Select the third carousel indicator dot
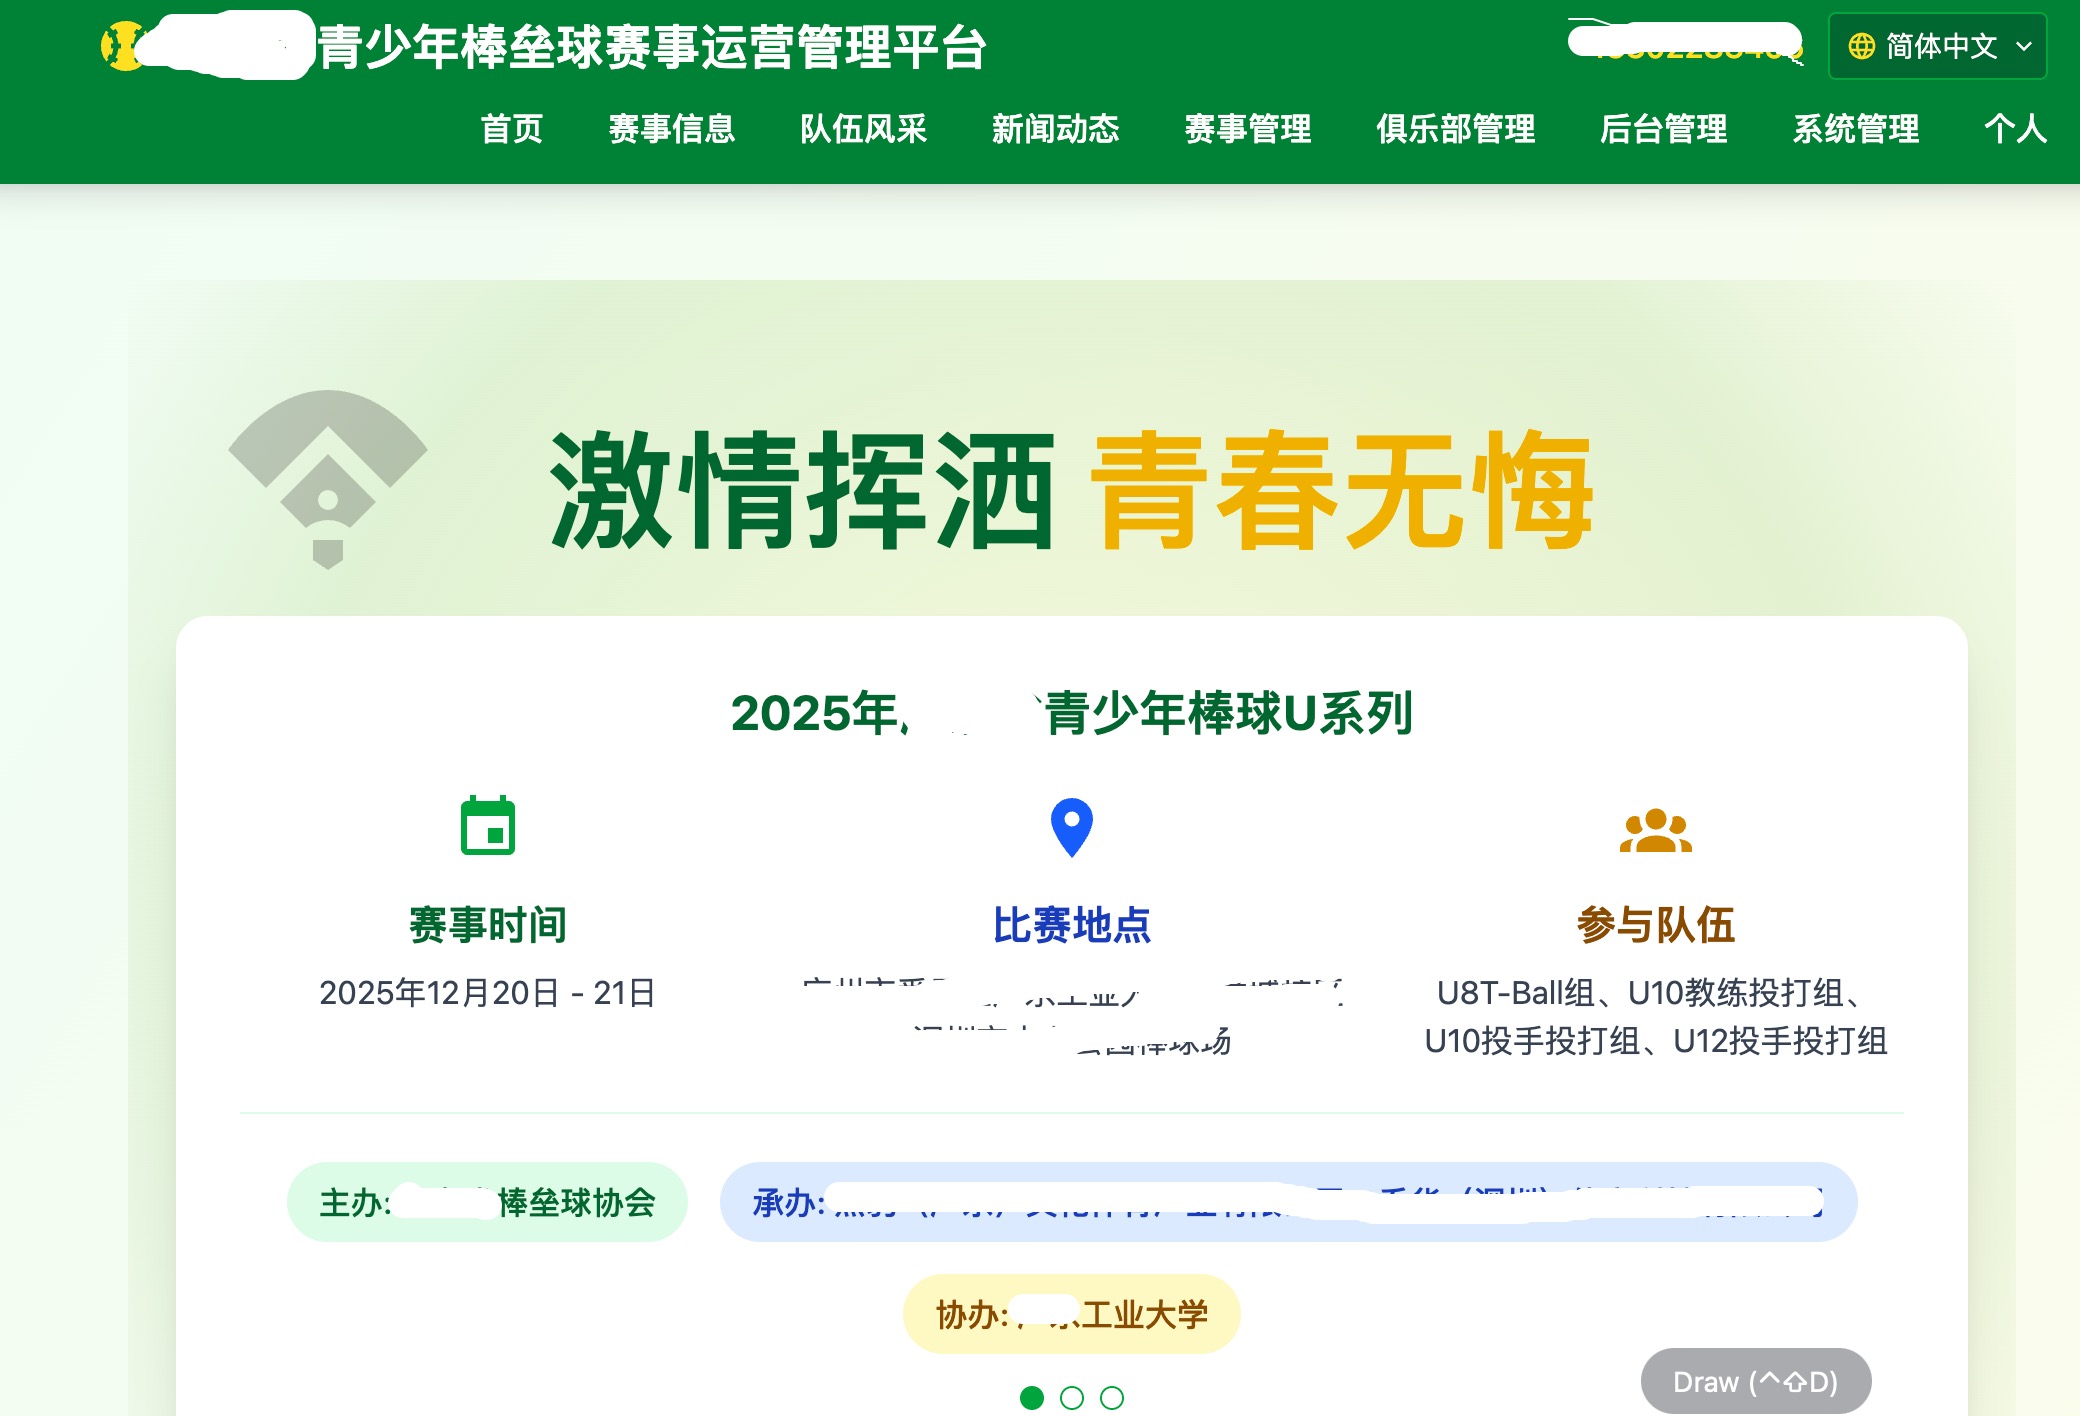Viewport: 2080px width, 1416px height. pos(1111,1397)
